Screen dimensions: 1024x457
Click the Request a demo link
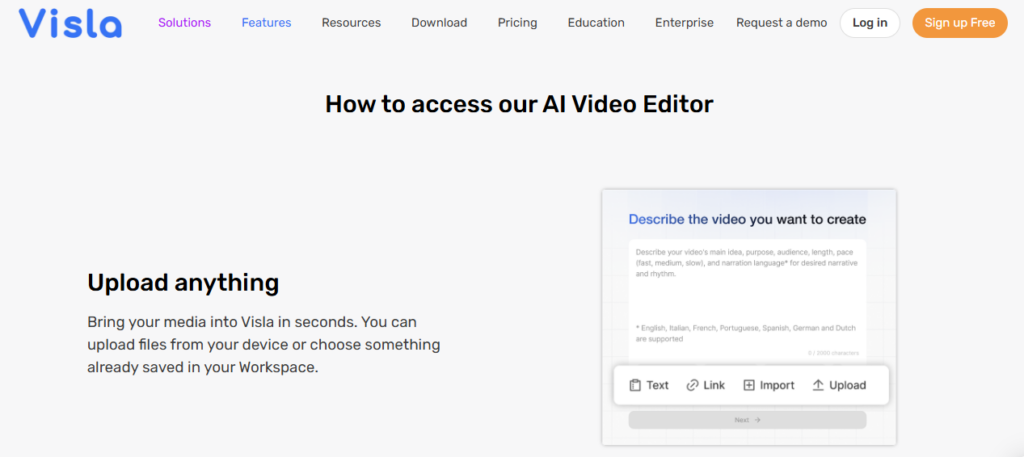[781, 23]
